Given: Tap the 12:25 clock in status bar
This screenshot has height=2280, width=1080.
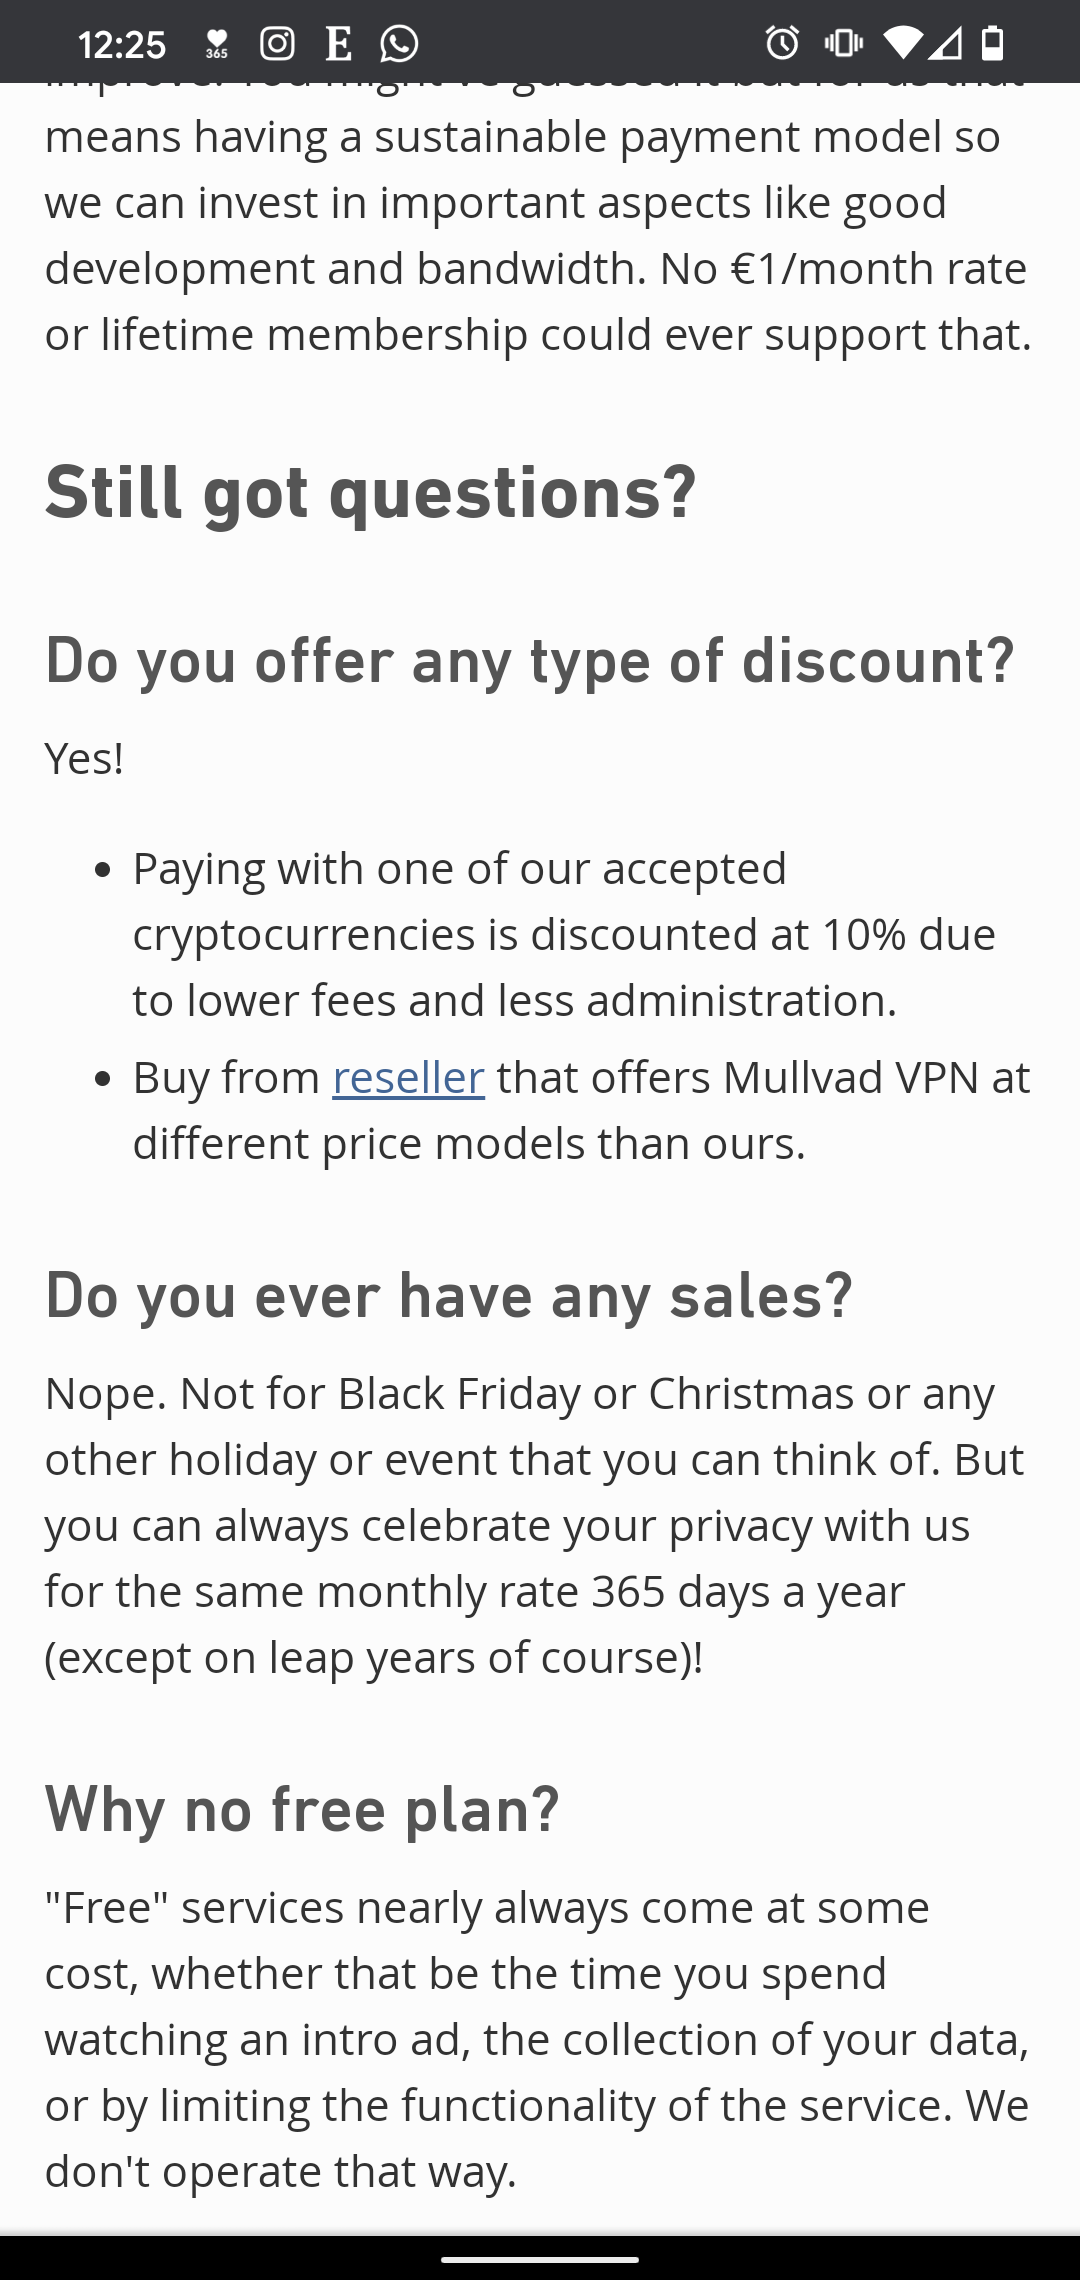Looking at the screenshot, I should click(x=121, y=44).
